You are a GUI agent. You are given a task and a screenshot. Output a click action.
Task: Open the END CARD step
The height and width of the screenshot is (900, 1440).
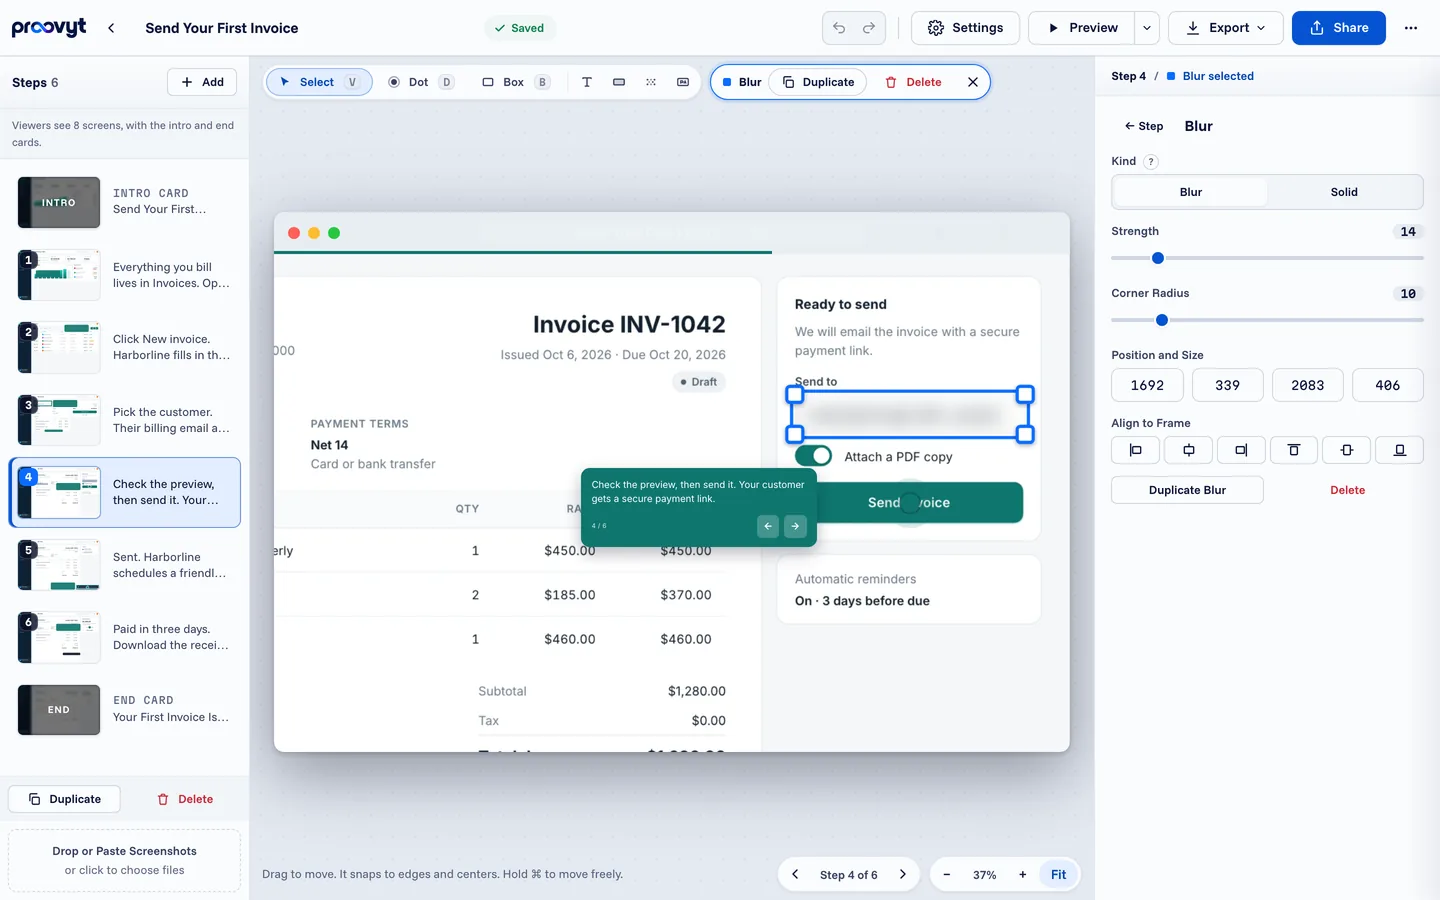click(x=125, y=709)
